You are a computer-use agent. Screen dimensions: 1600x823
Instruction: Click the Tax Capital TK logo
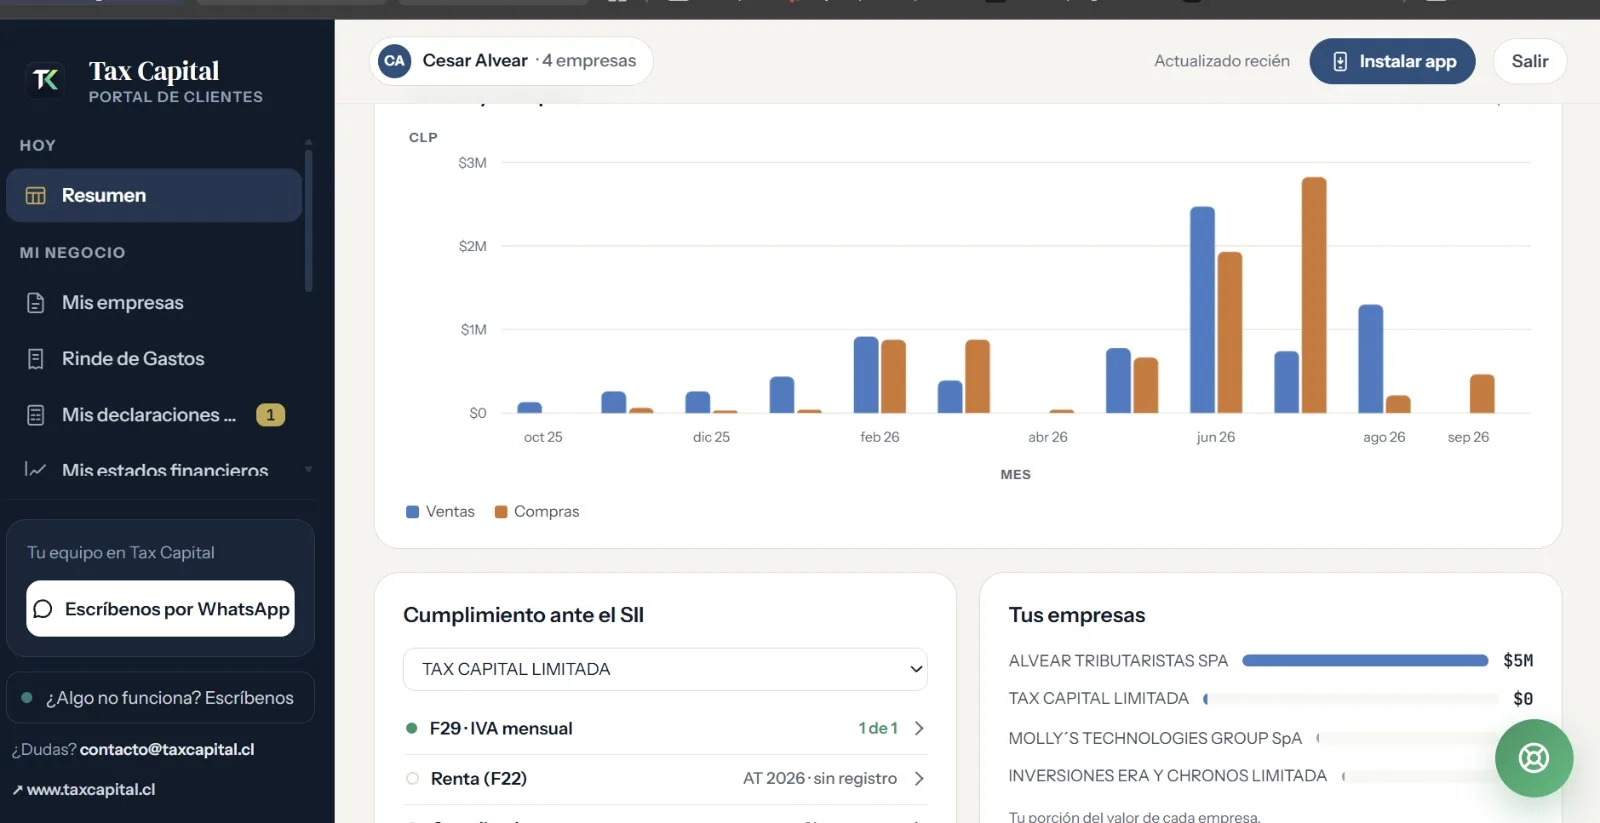(x=46, y=80)
